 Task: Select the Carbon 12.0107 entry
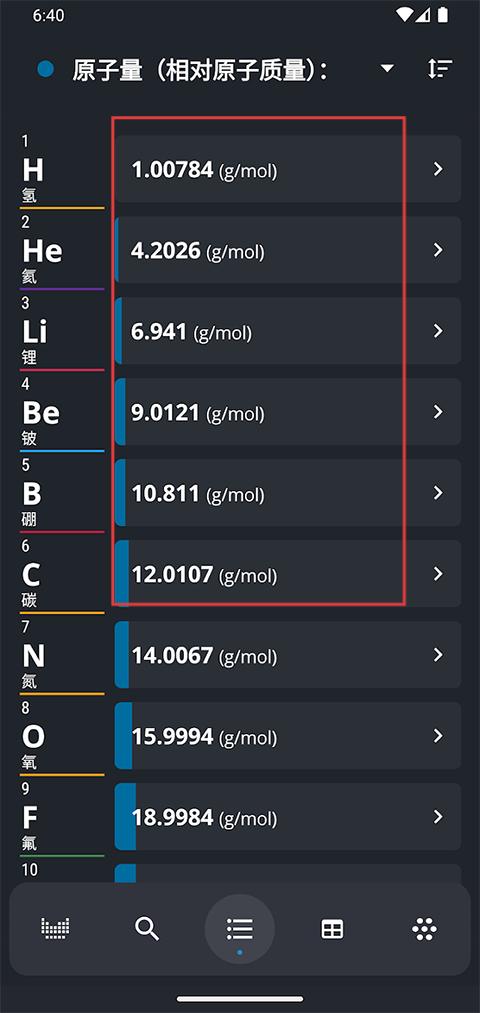(x=288, y=574)
